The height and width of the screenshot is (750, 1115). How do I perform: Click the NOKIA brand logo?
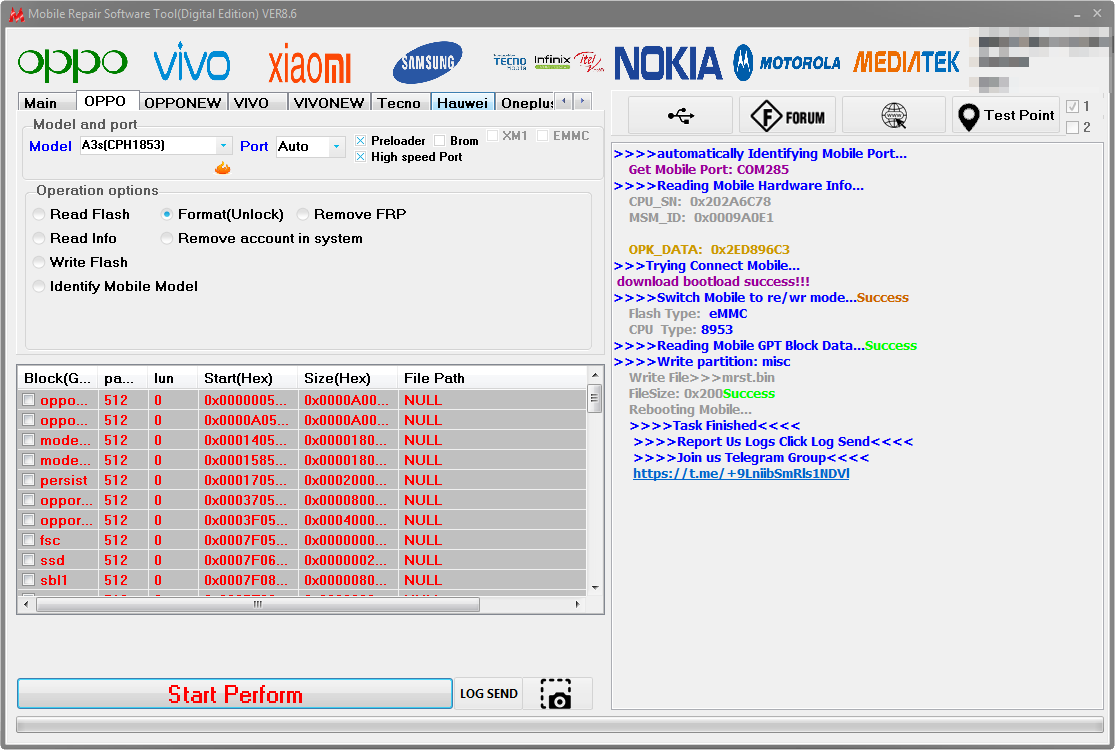pos(668,63)
